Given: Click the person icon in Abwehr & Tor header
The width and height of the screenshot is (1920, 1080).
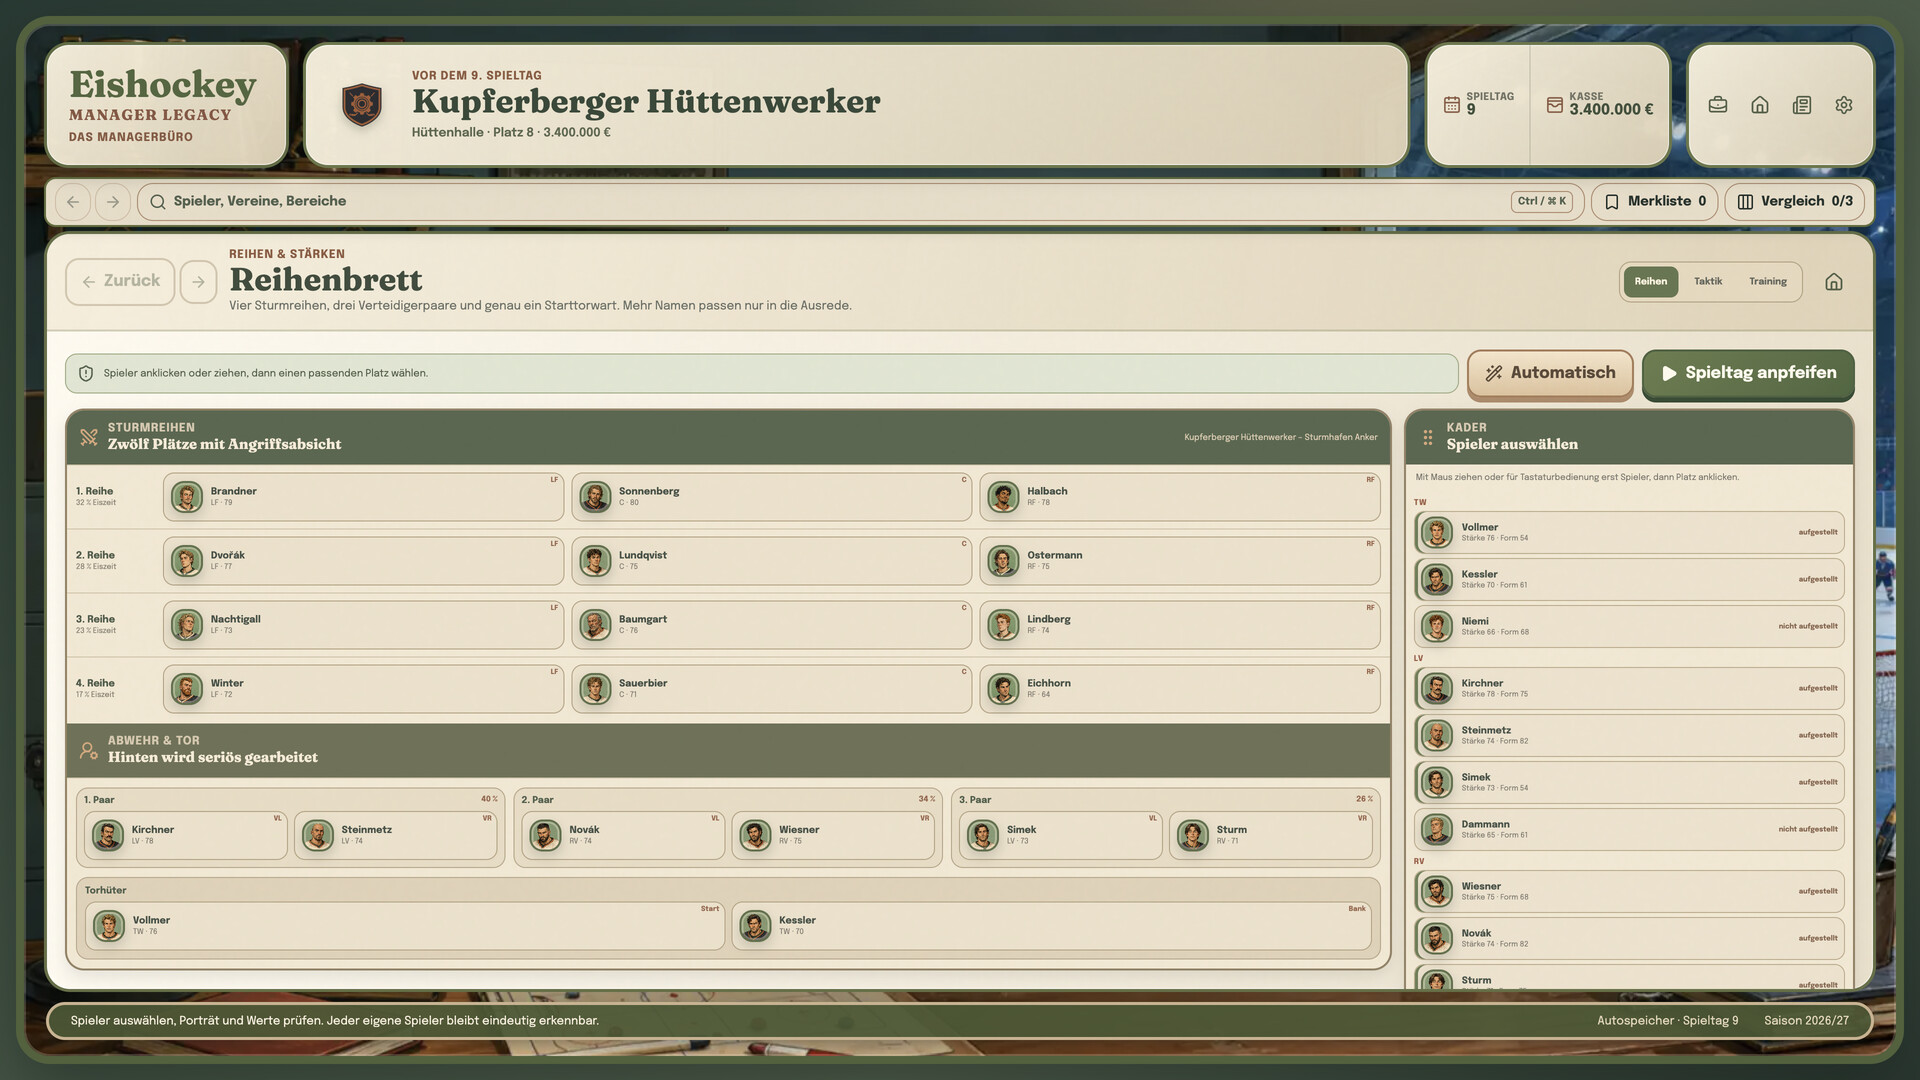Looking at the screenshot, I should 89,750.
